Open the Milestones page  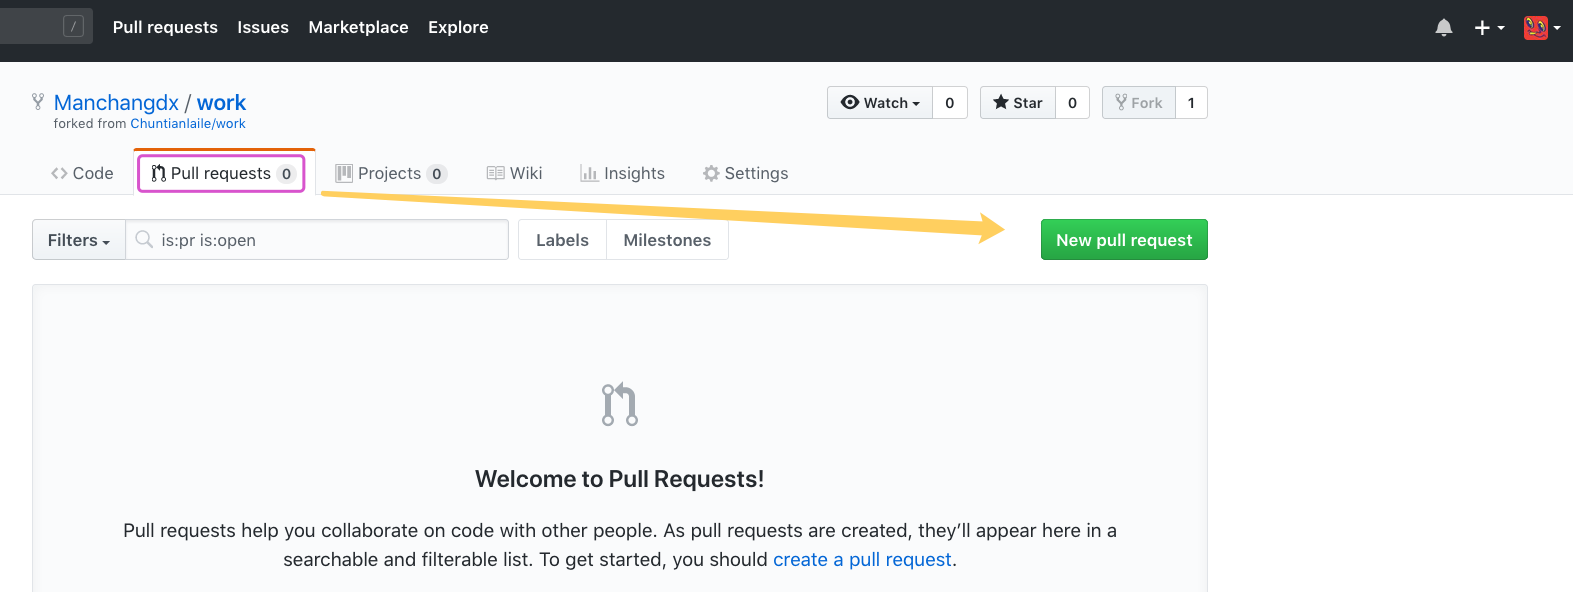667,240
